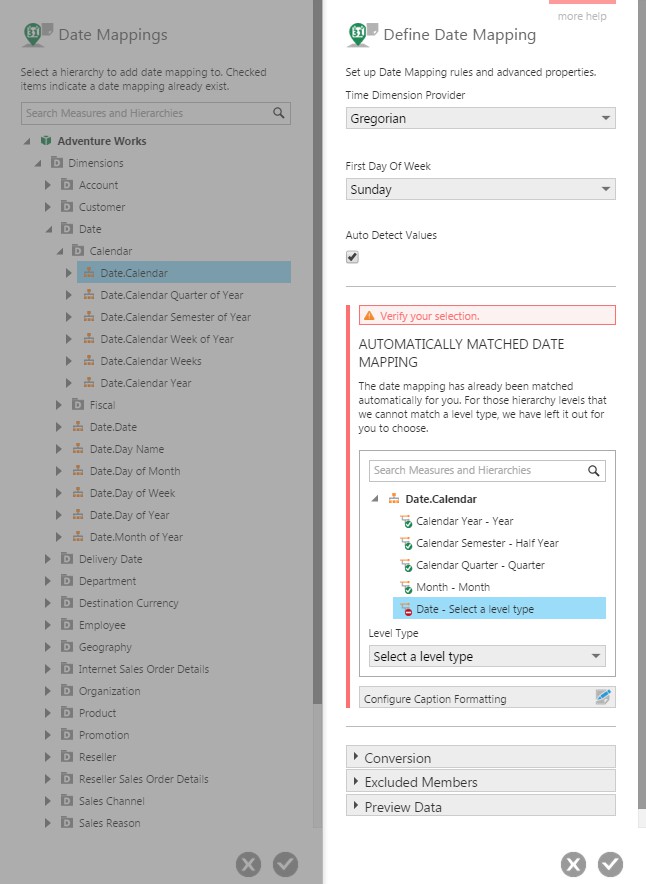The width and height of the screenshot is (646, 884).
Task: Click the more help link
Action: pos(581,15)
